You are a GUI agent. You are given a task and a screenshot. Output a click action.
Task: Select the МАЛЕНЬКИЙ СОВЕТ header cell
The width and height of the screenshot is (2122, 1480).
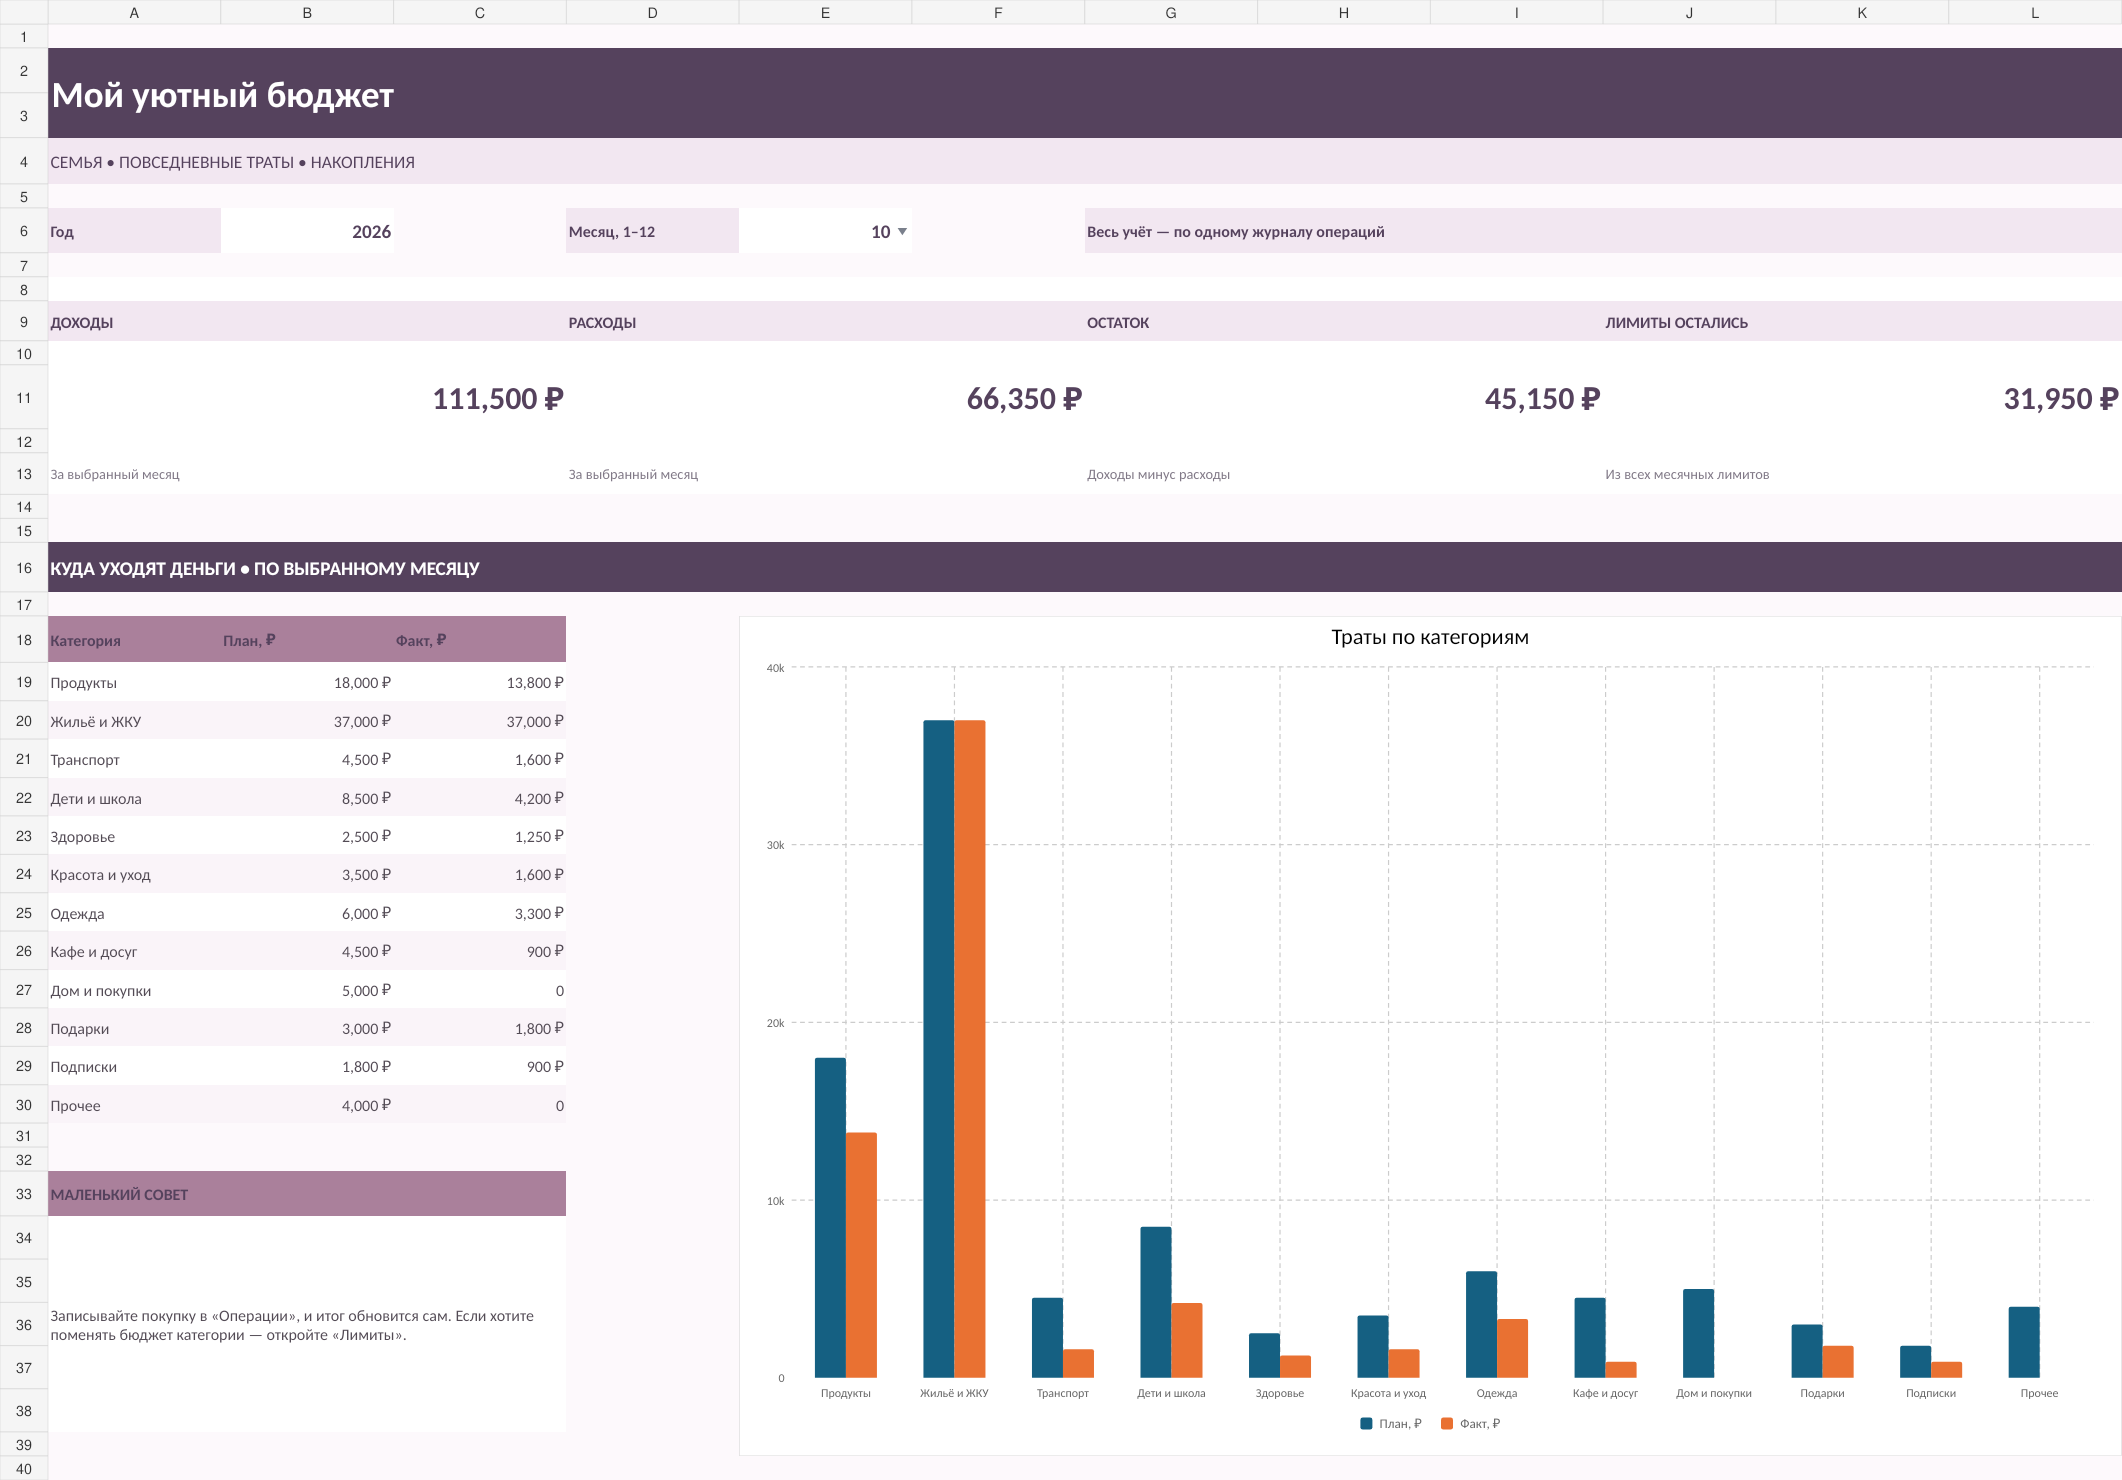click(x=307, y=1194)
